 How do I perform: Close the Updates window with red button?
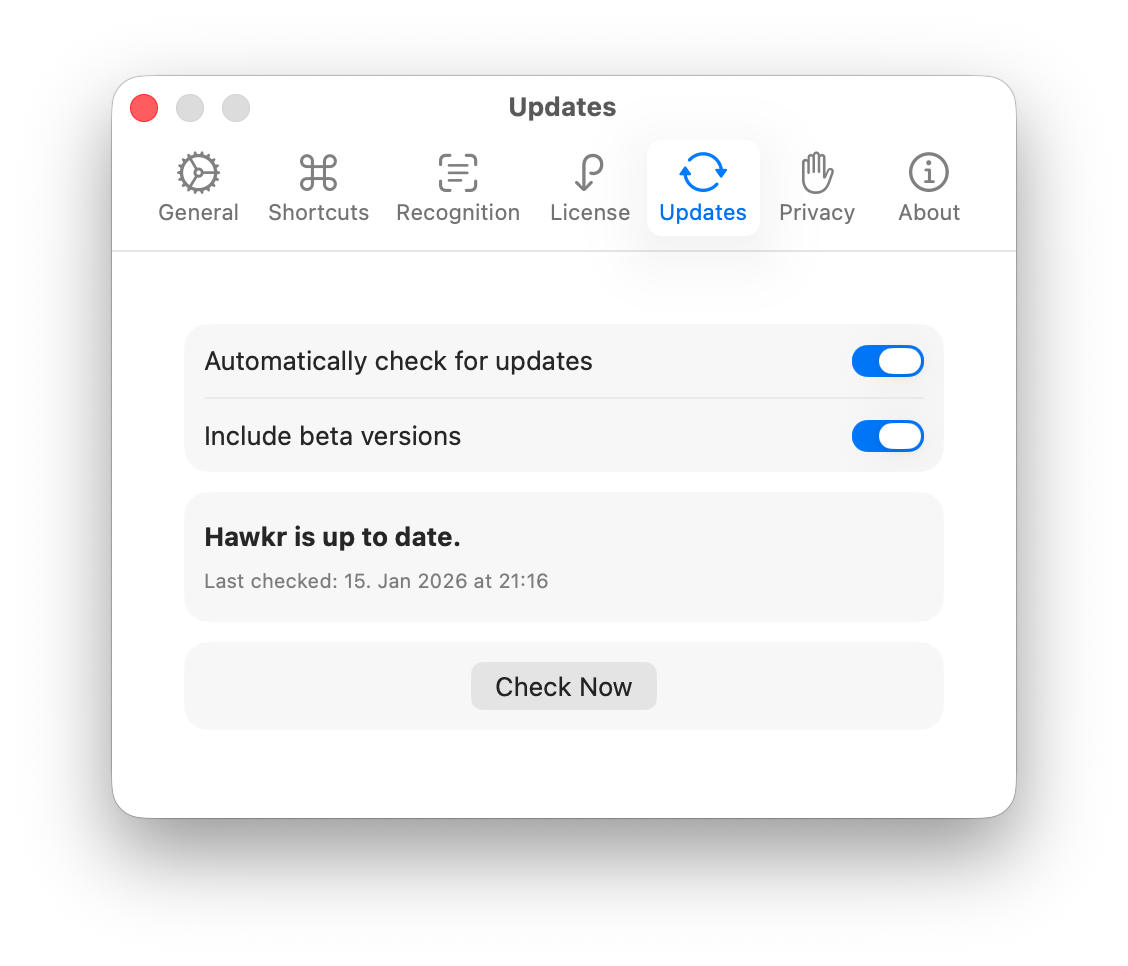[144, 108]
